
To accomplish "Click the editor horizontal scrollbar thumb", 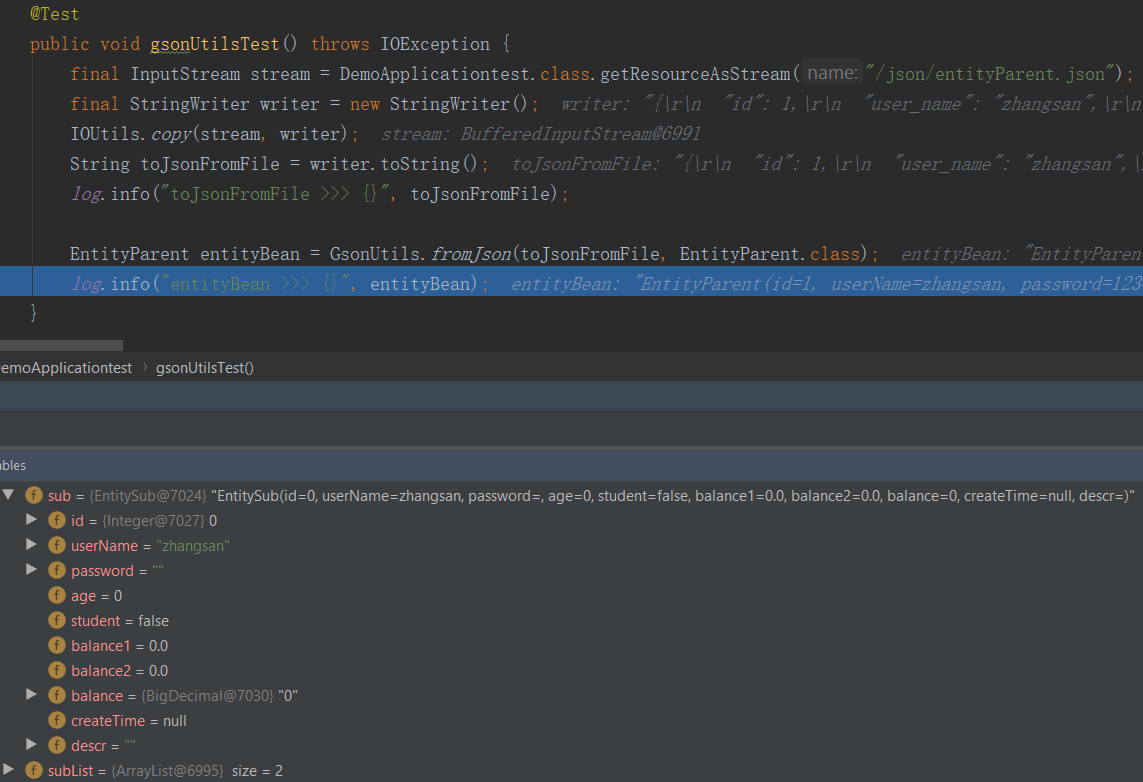I will pyautogui.click(x=60, y=345).
